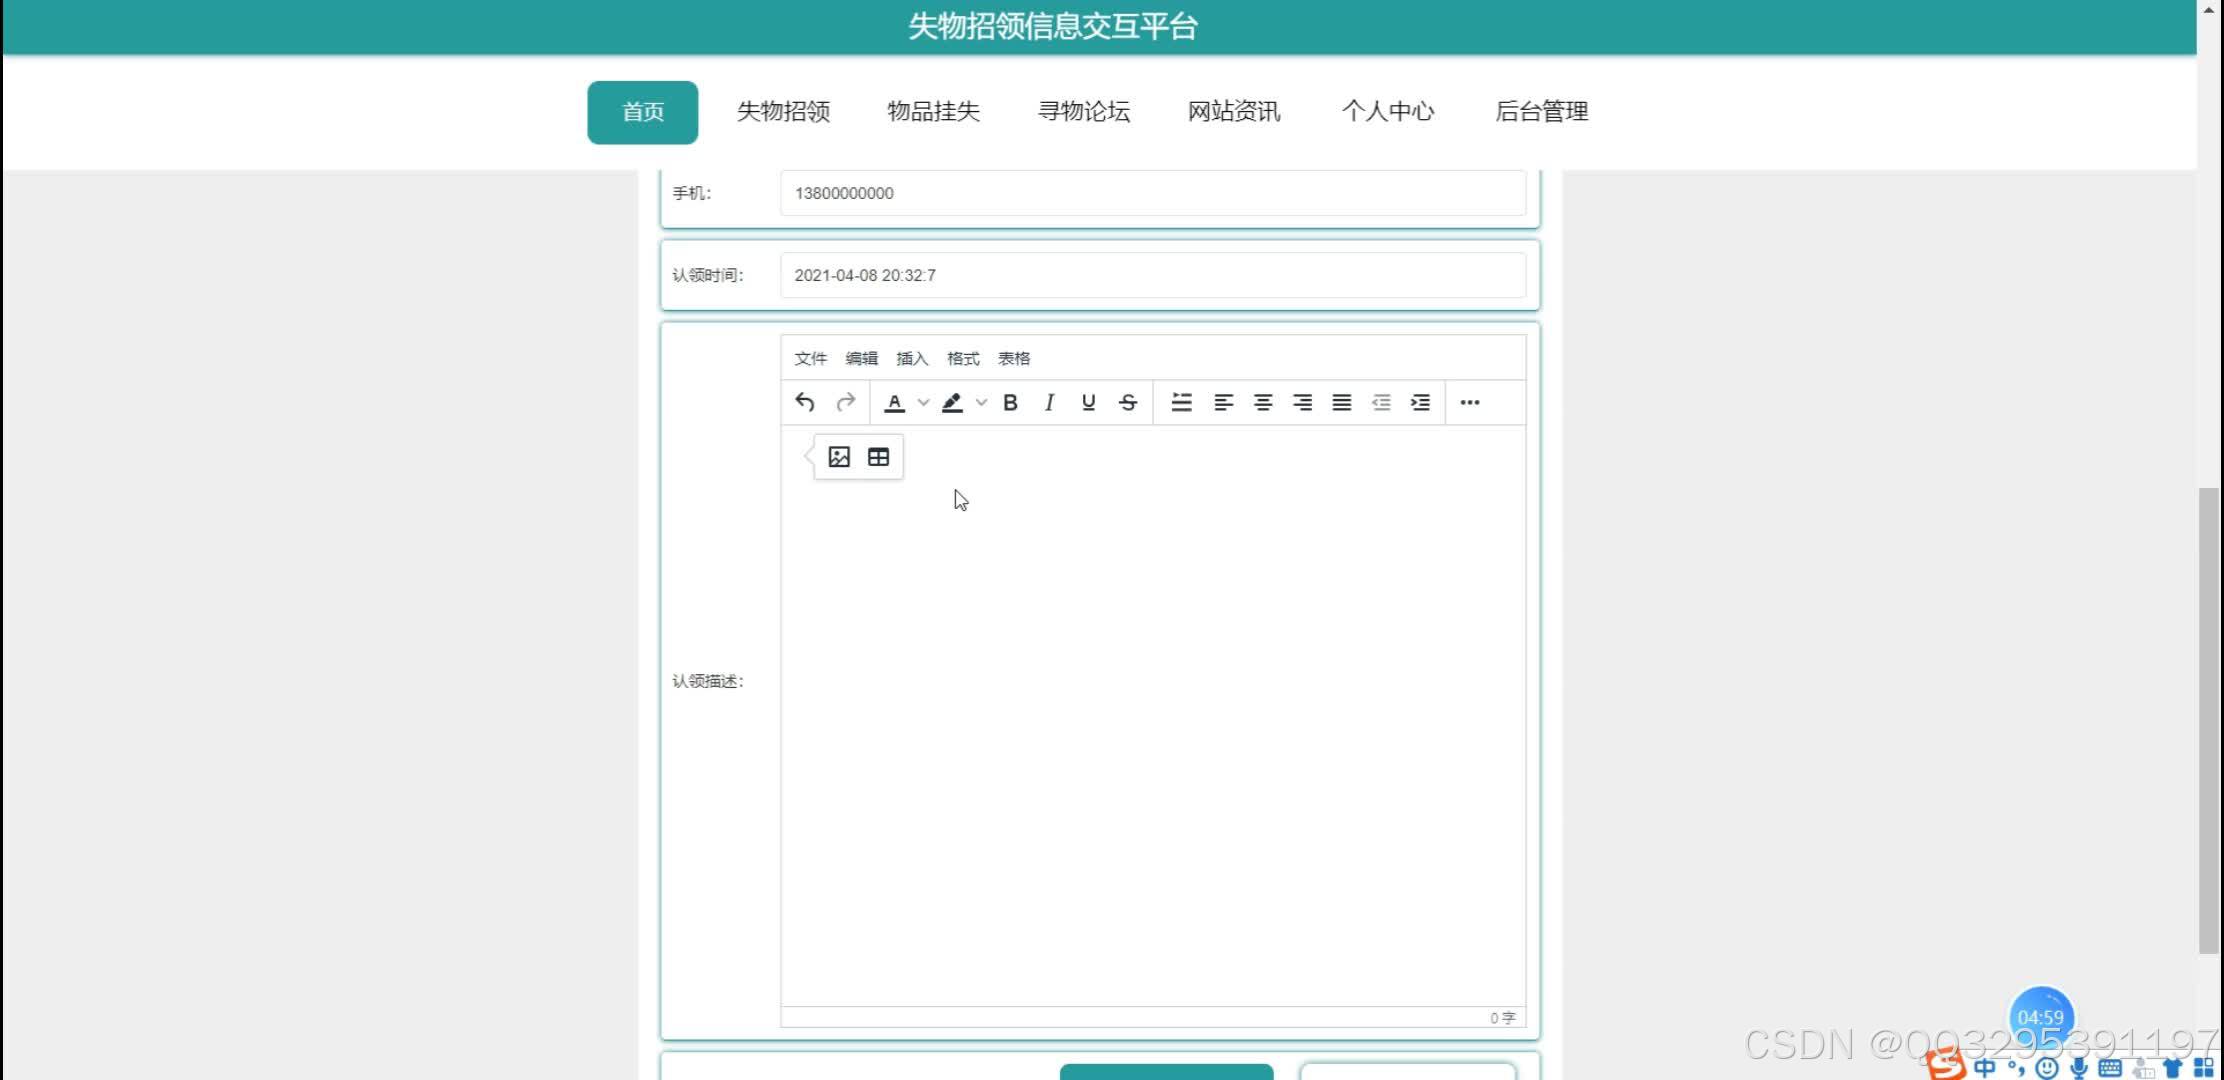Switch the IME Chinese mode 中 icon
This screenshot has height=1080, width=2224.
[x=1985, y=1068]
